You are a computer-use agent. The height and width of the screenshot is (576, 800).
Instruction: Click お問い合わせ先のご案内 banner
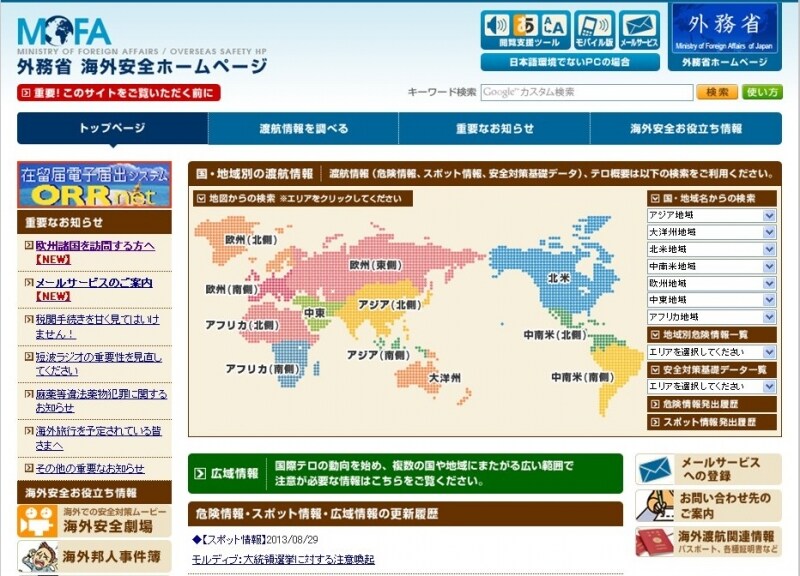[708, 505]
